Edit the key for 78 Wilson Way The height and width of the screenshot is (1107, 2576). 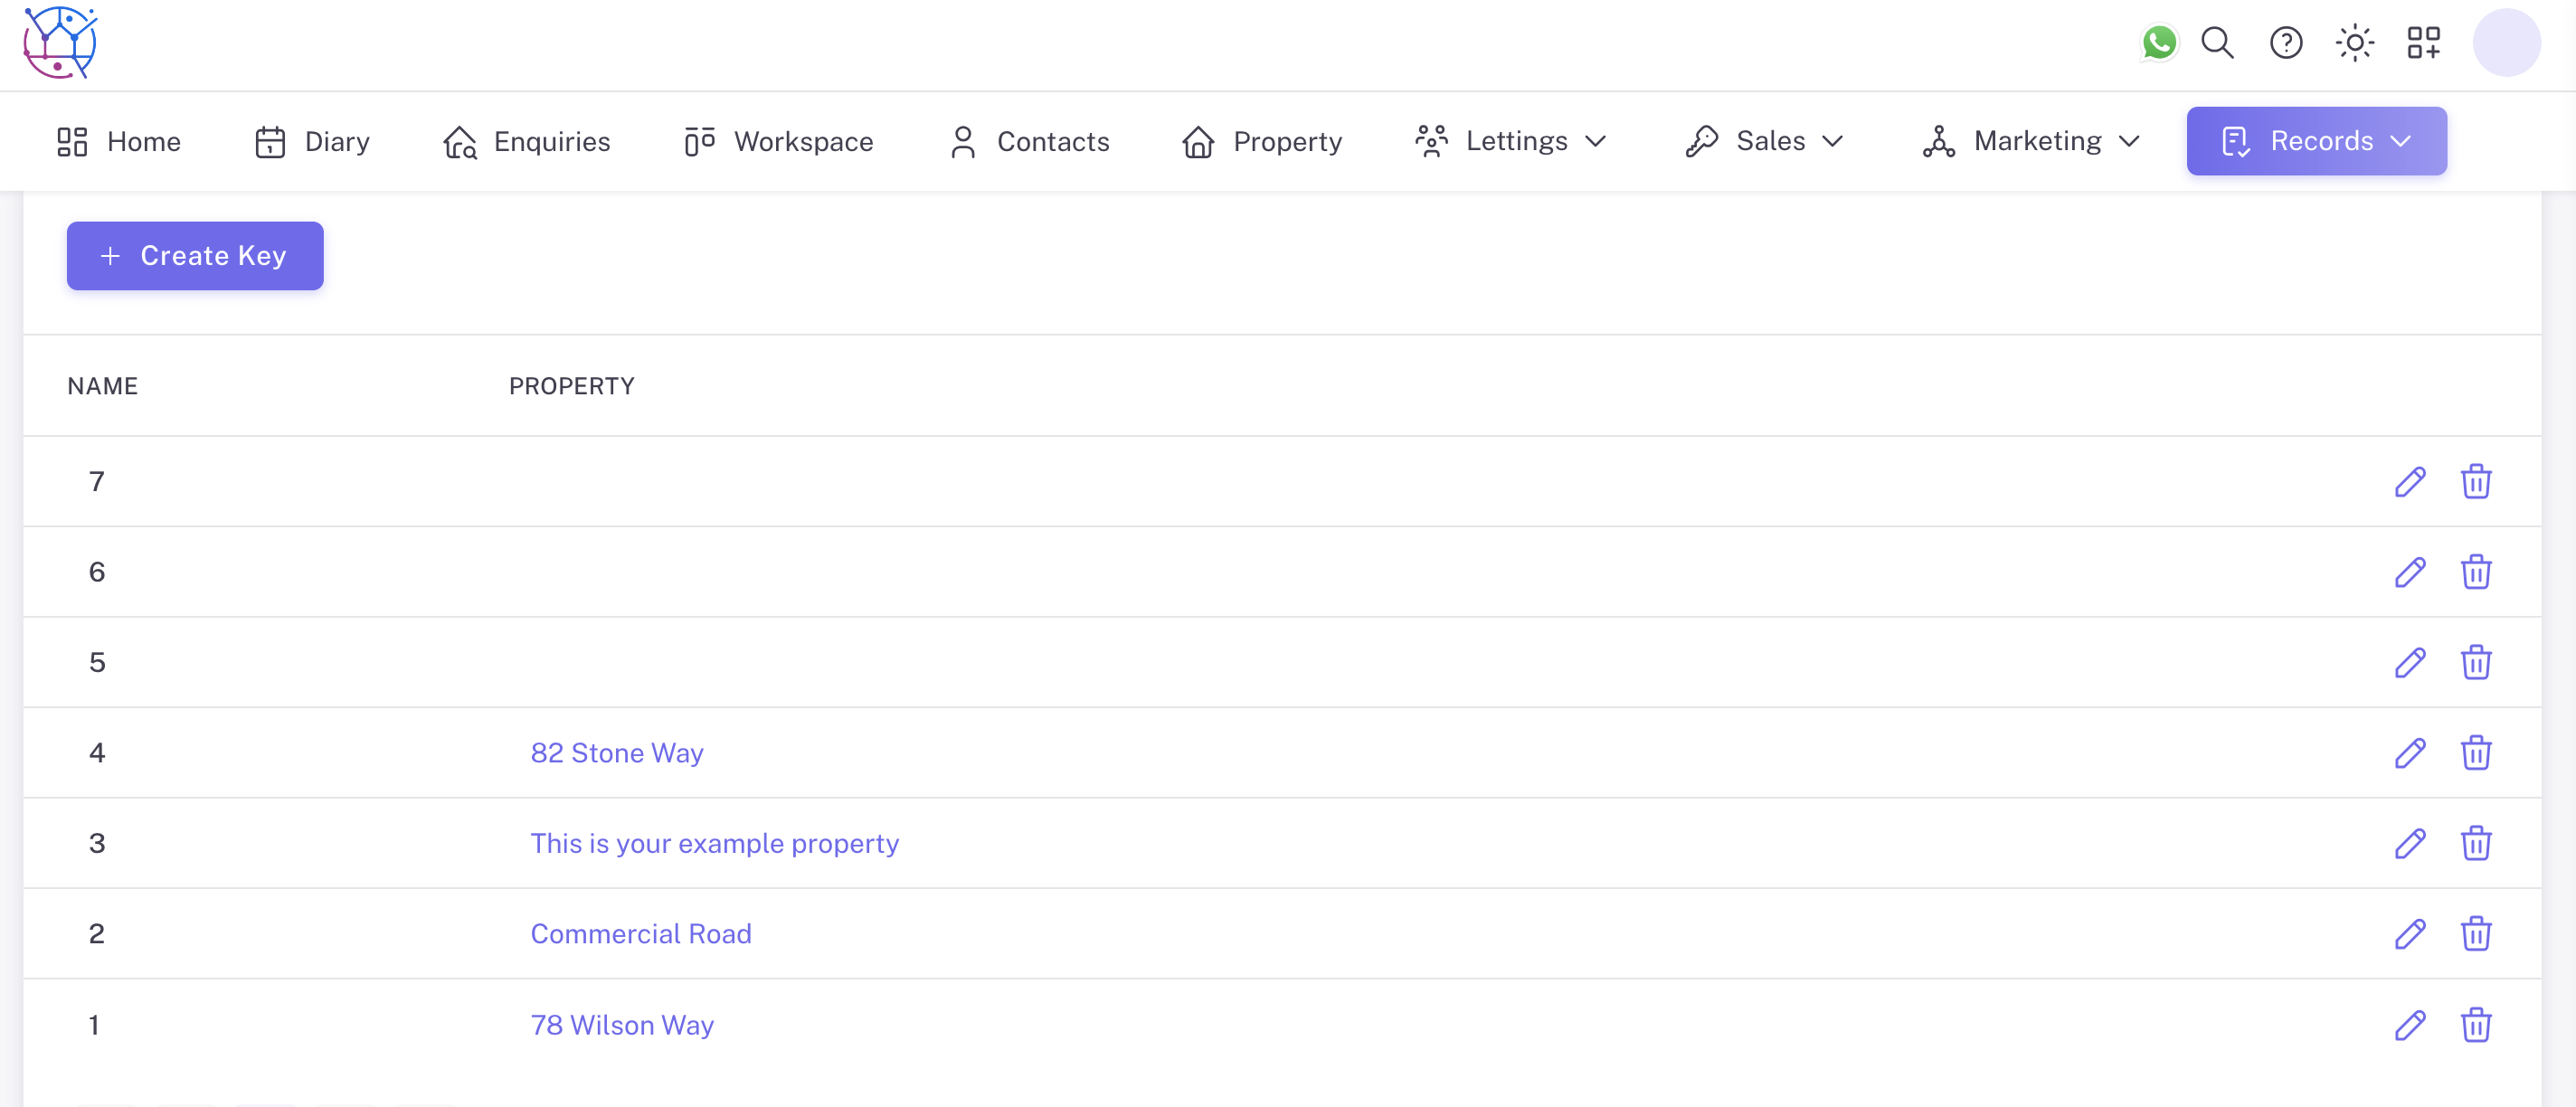[x=2409, y=1025]
